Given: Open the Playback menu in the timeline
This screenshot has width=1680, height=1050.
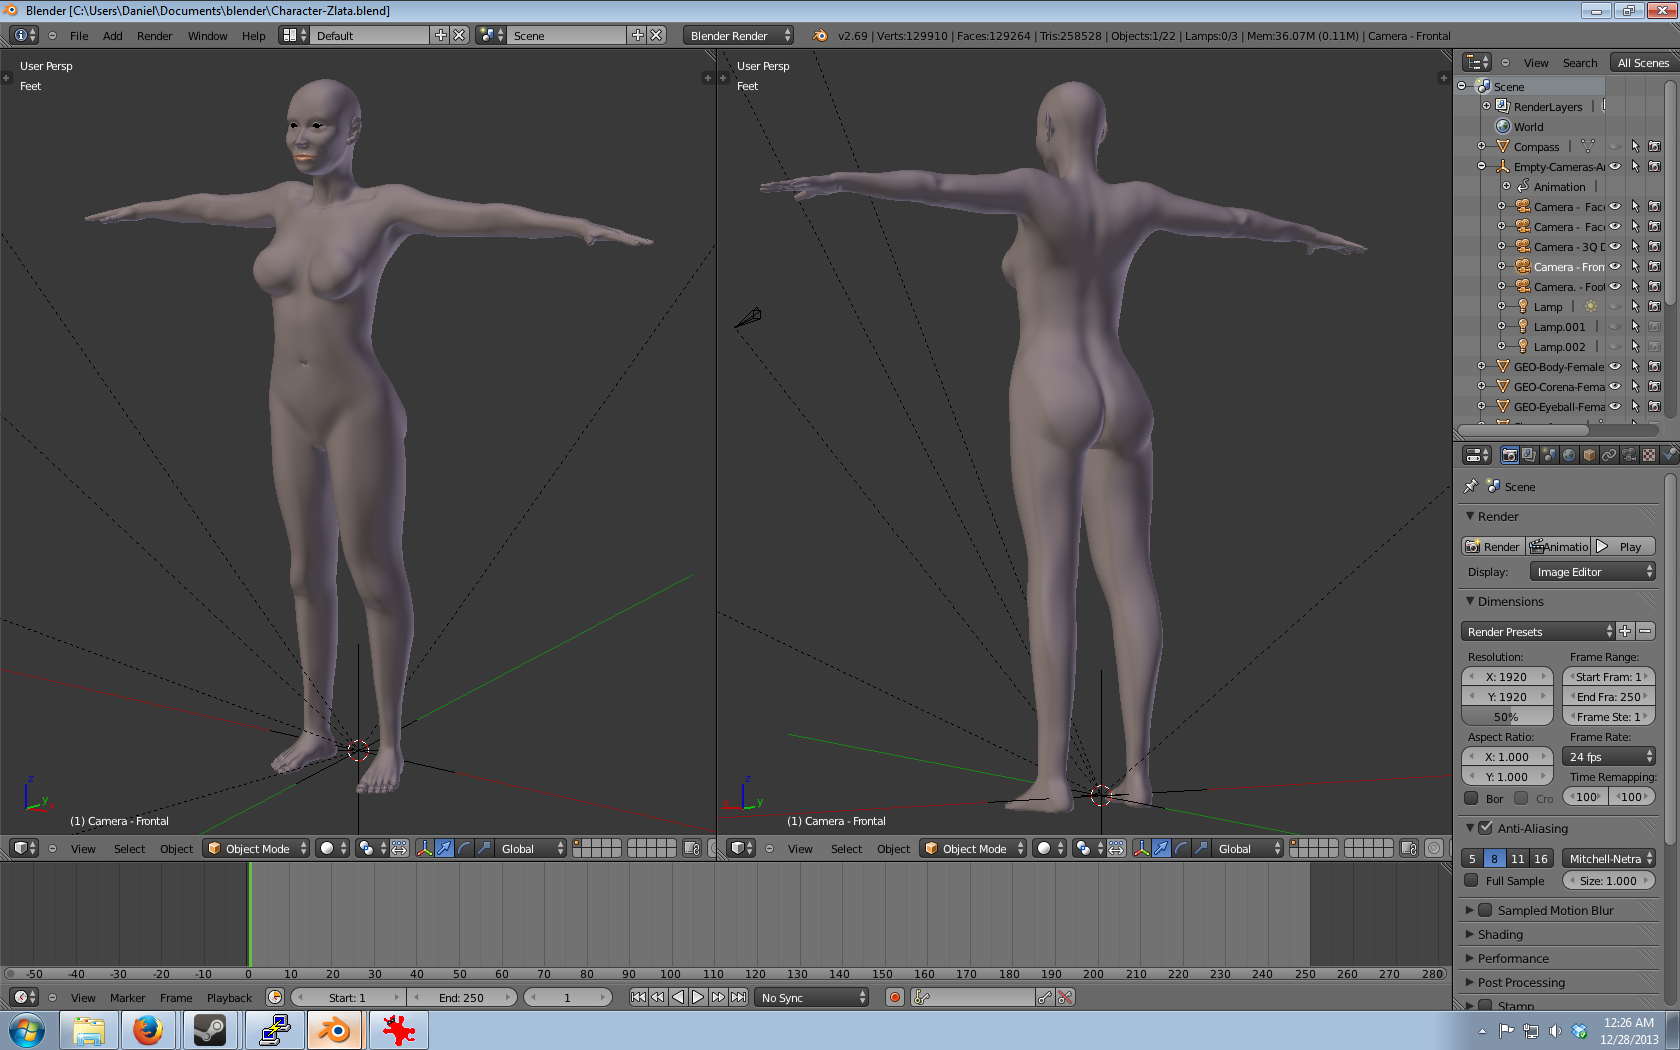Looking at the screenshot, I should (x=229, y=998).
